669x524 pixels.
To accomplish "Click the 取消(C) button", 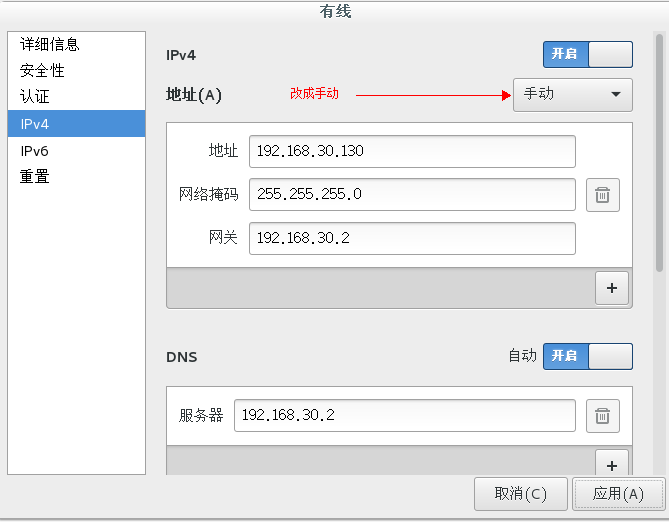I will tap(521, 494).
